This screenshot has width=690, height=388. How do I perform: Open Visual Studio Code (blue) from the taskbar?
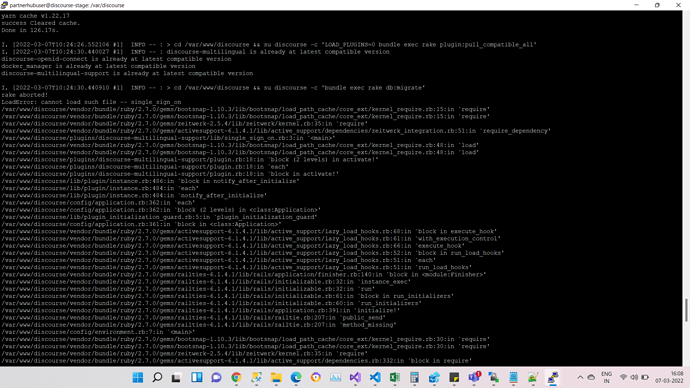tap(375, 377)
